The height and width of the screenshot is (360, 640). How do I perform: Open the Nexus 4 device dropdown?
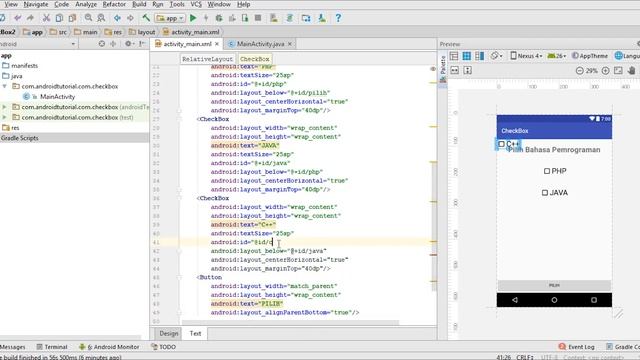tap(527, 56)
